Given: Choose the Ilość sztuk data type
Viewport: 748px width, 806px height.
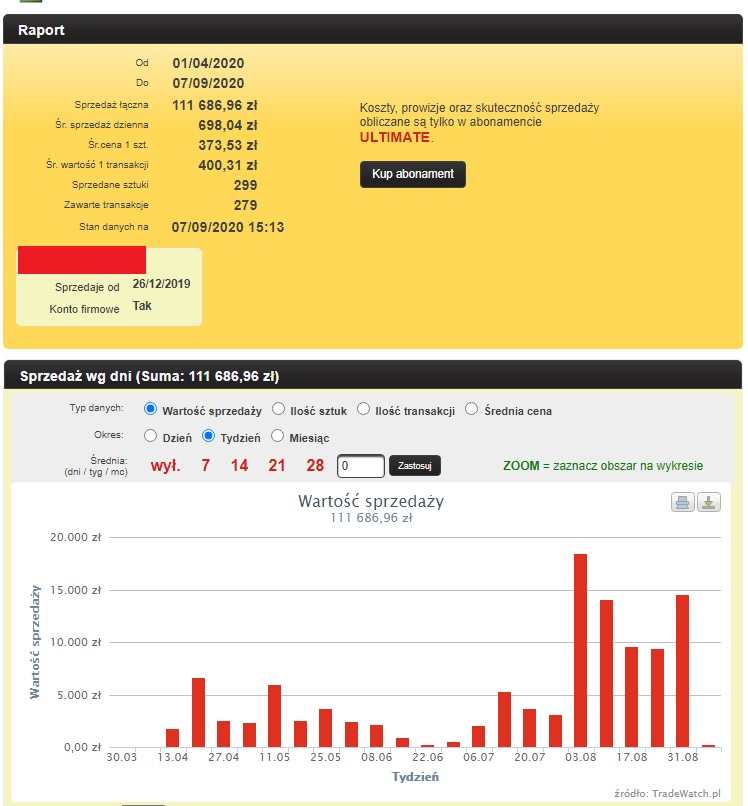Looking at the screenshot, I should (279, 409).
